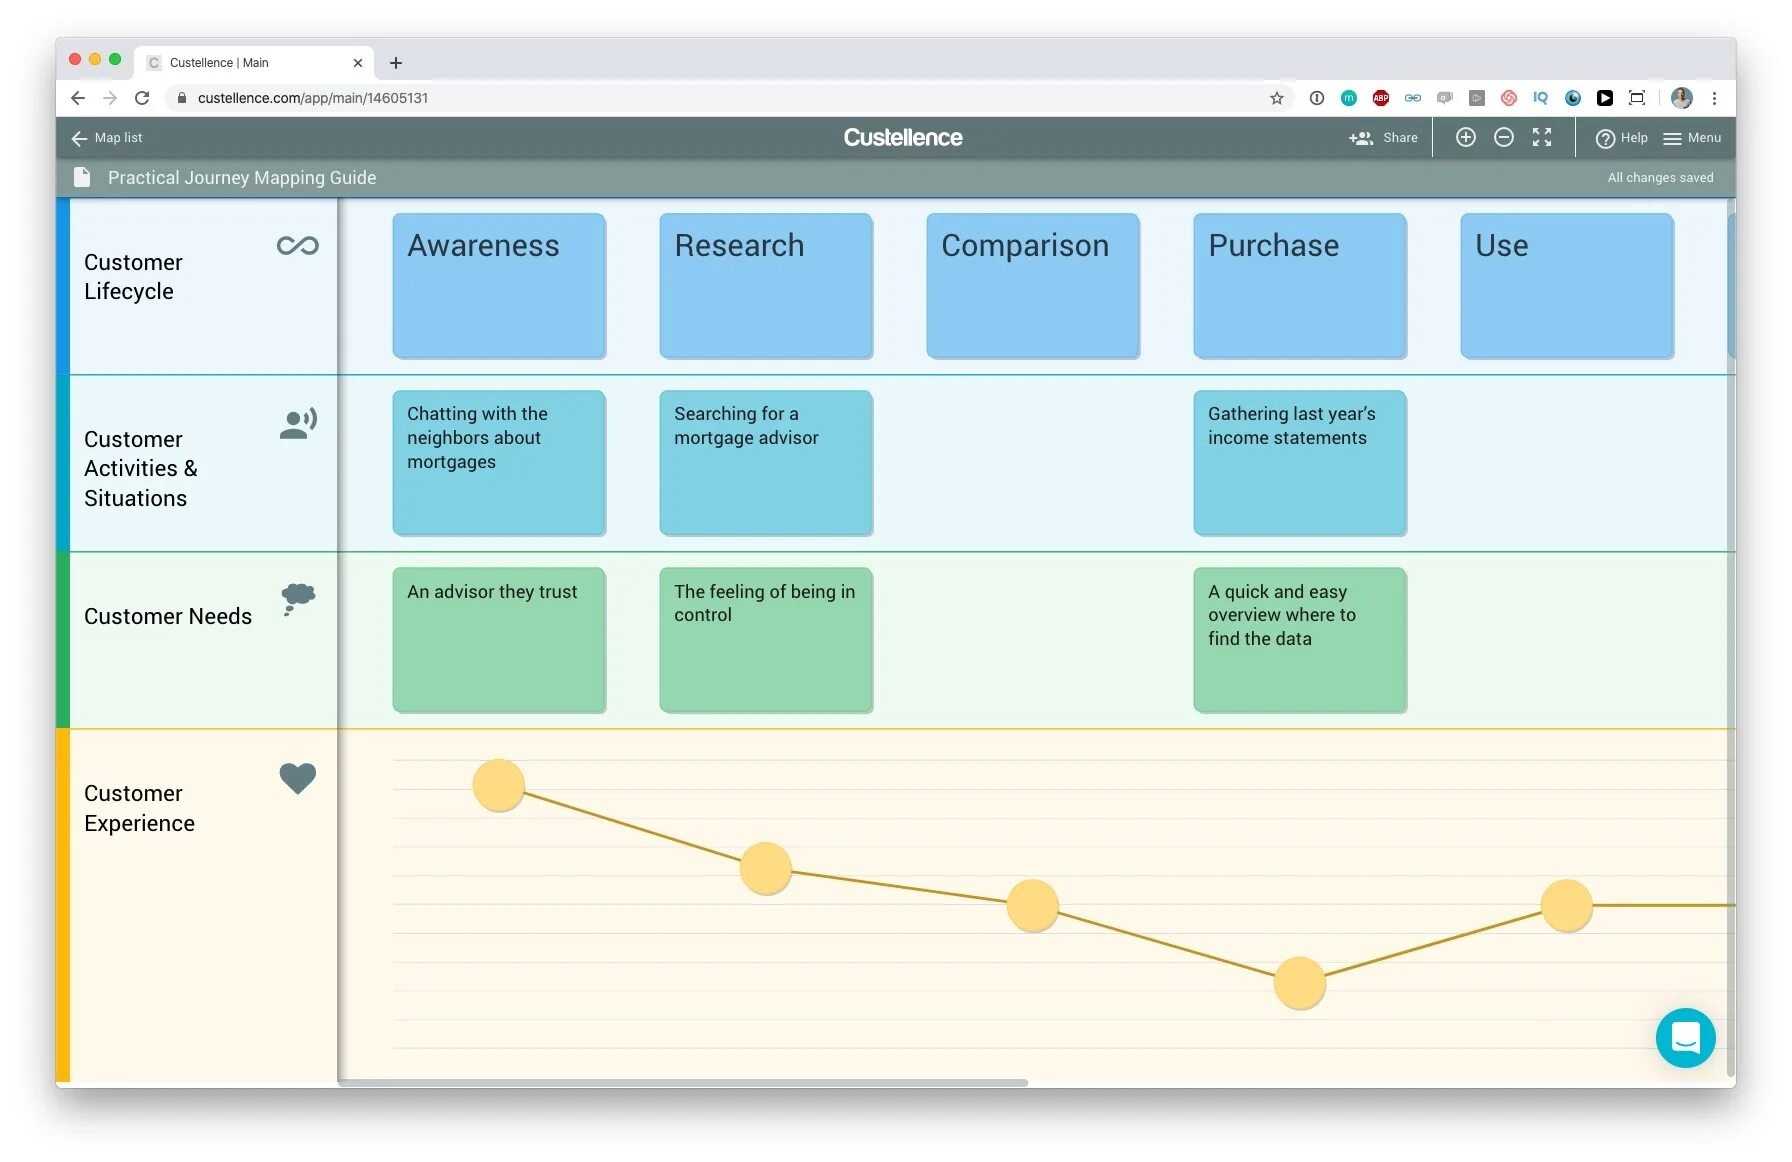Screen dimensions: 1792x1162
Task: Select the Awareness card
Action: tap(499, 286)
